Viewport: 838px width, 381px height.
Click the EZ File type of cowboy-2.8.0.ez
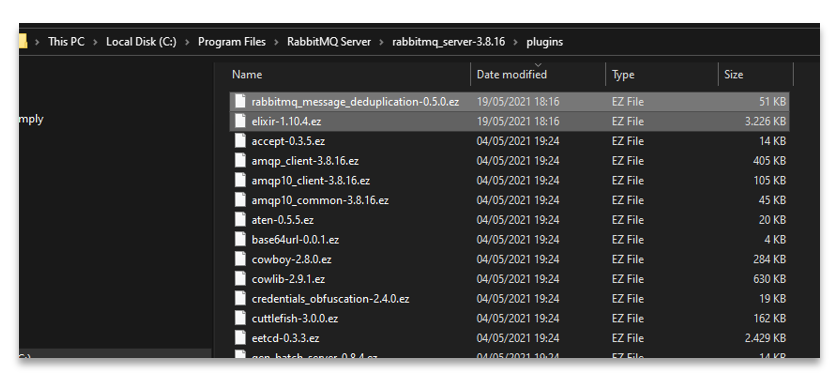(627, 259)
